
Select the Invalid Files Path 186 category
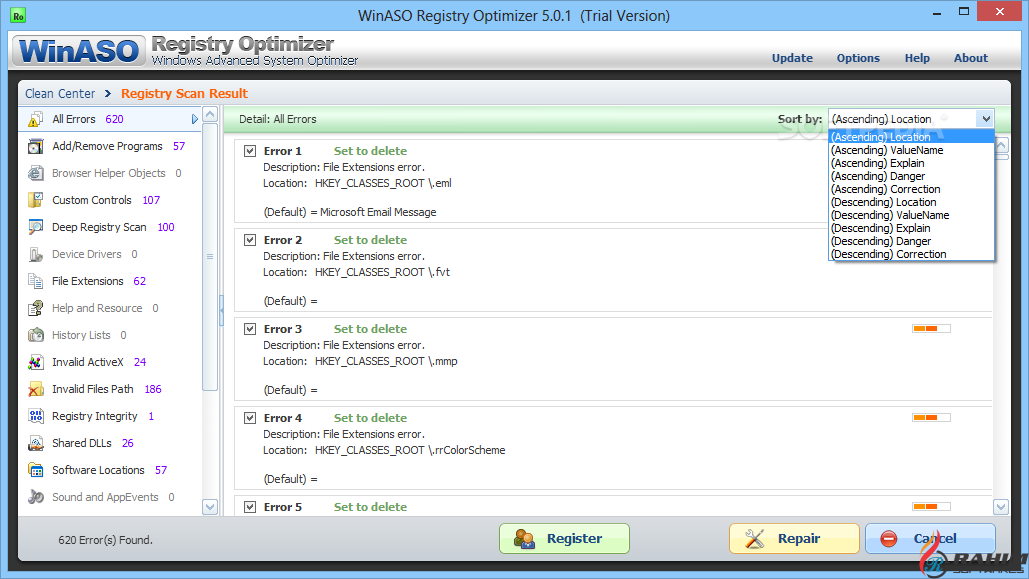tap(110, 389)
